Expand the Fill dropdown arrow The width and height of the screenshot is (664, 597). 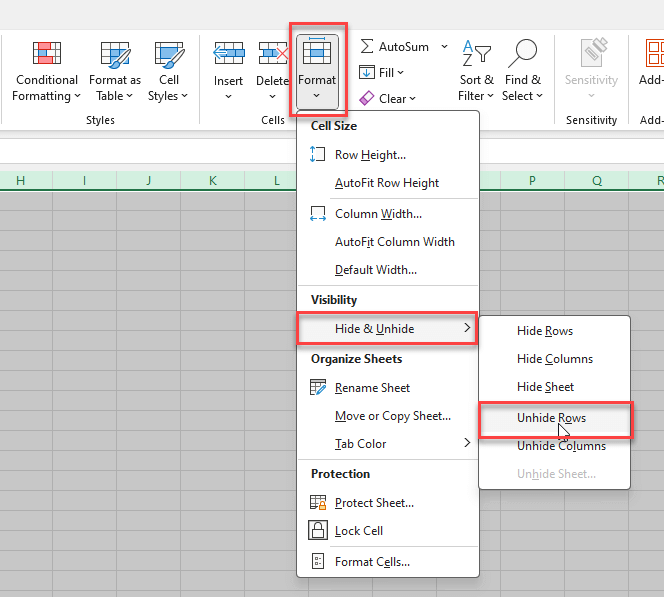click(x=400, y=73)
